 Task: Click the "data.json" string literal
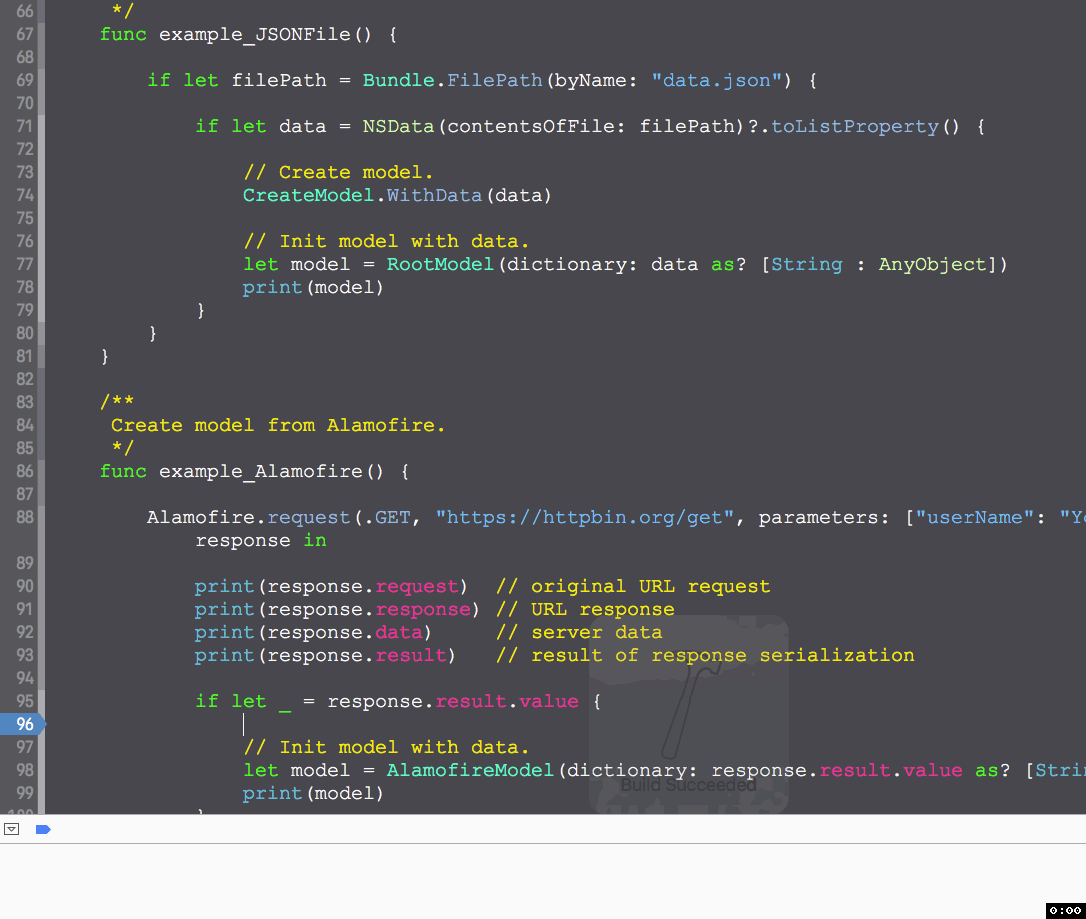(x=716, y=80)
